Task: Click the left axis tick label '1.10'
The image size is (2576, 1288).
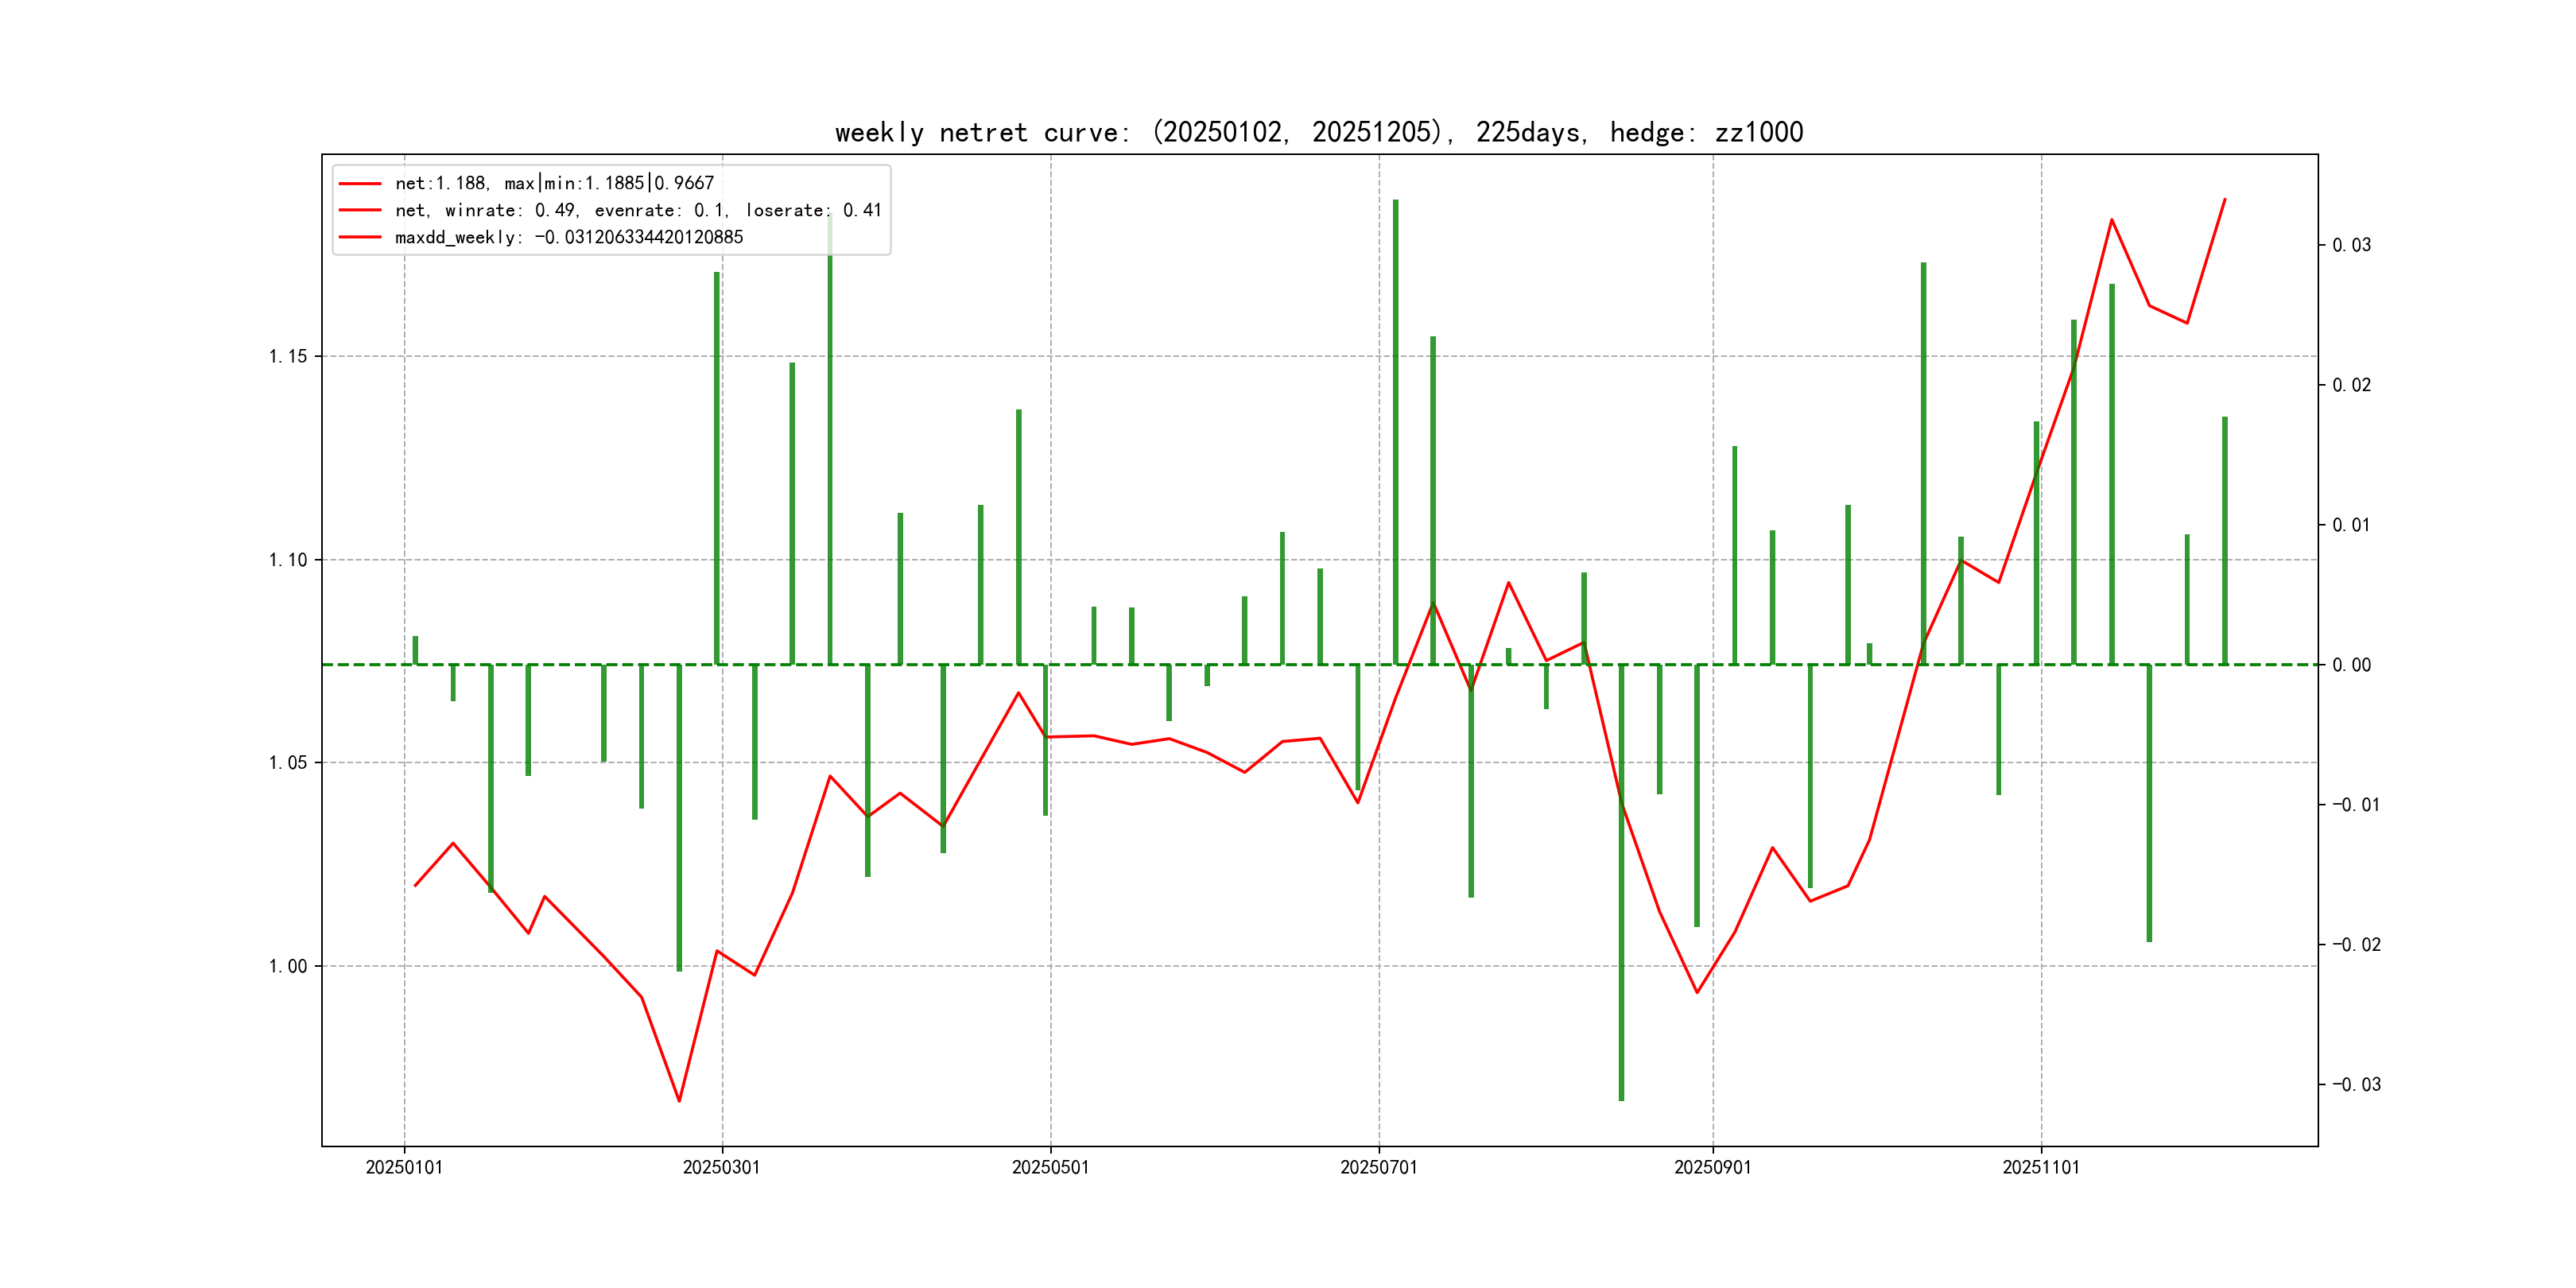Action: 288,560
